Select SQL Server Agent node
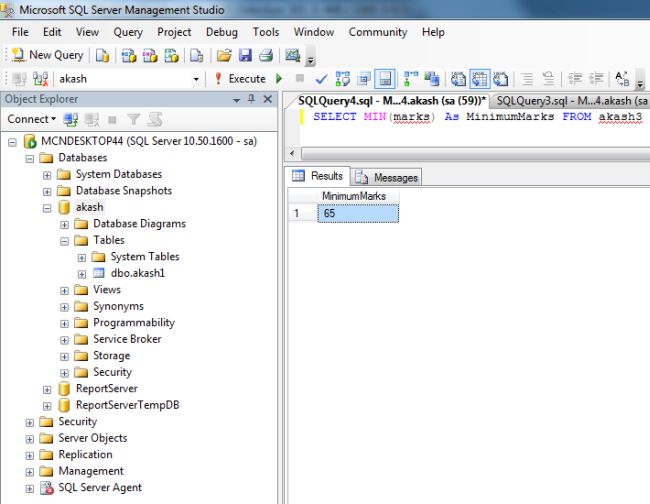650x504 pixels. click(x=99, y=487)
